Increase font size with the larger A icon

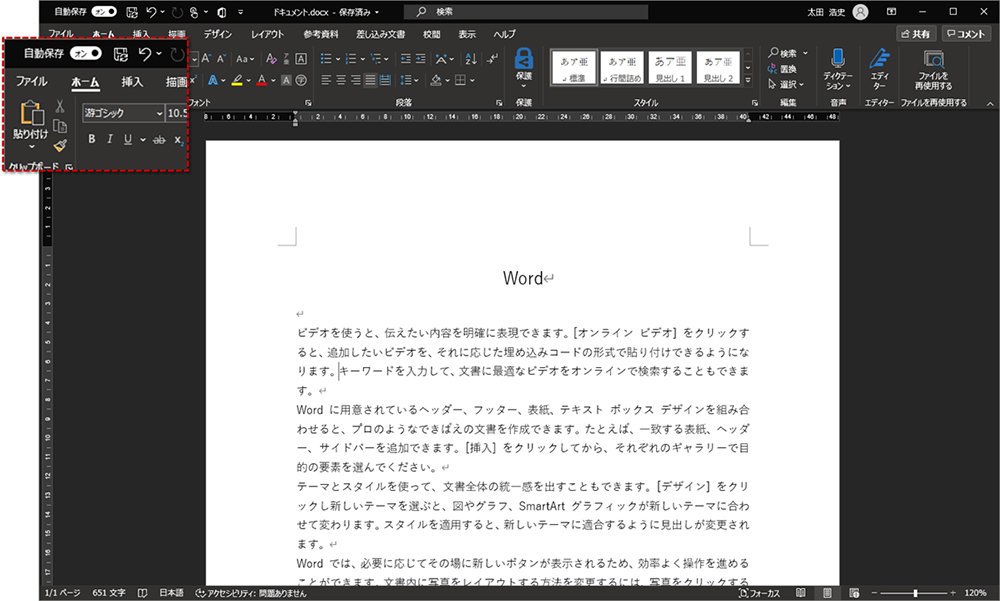tap(206, 59)
